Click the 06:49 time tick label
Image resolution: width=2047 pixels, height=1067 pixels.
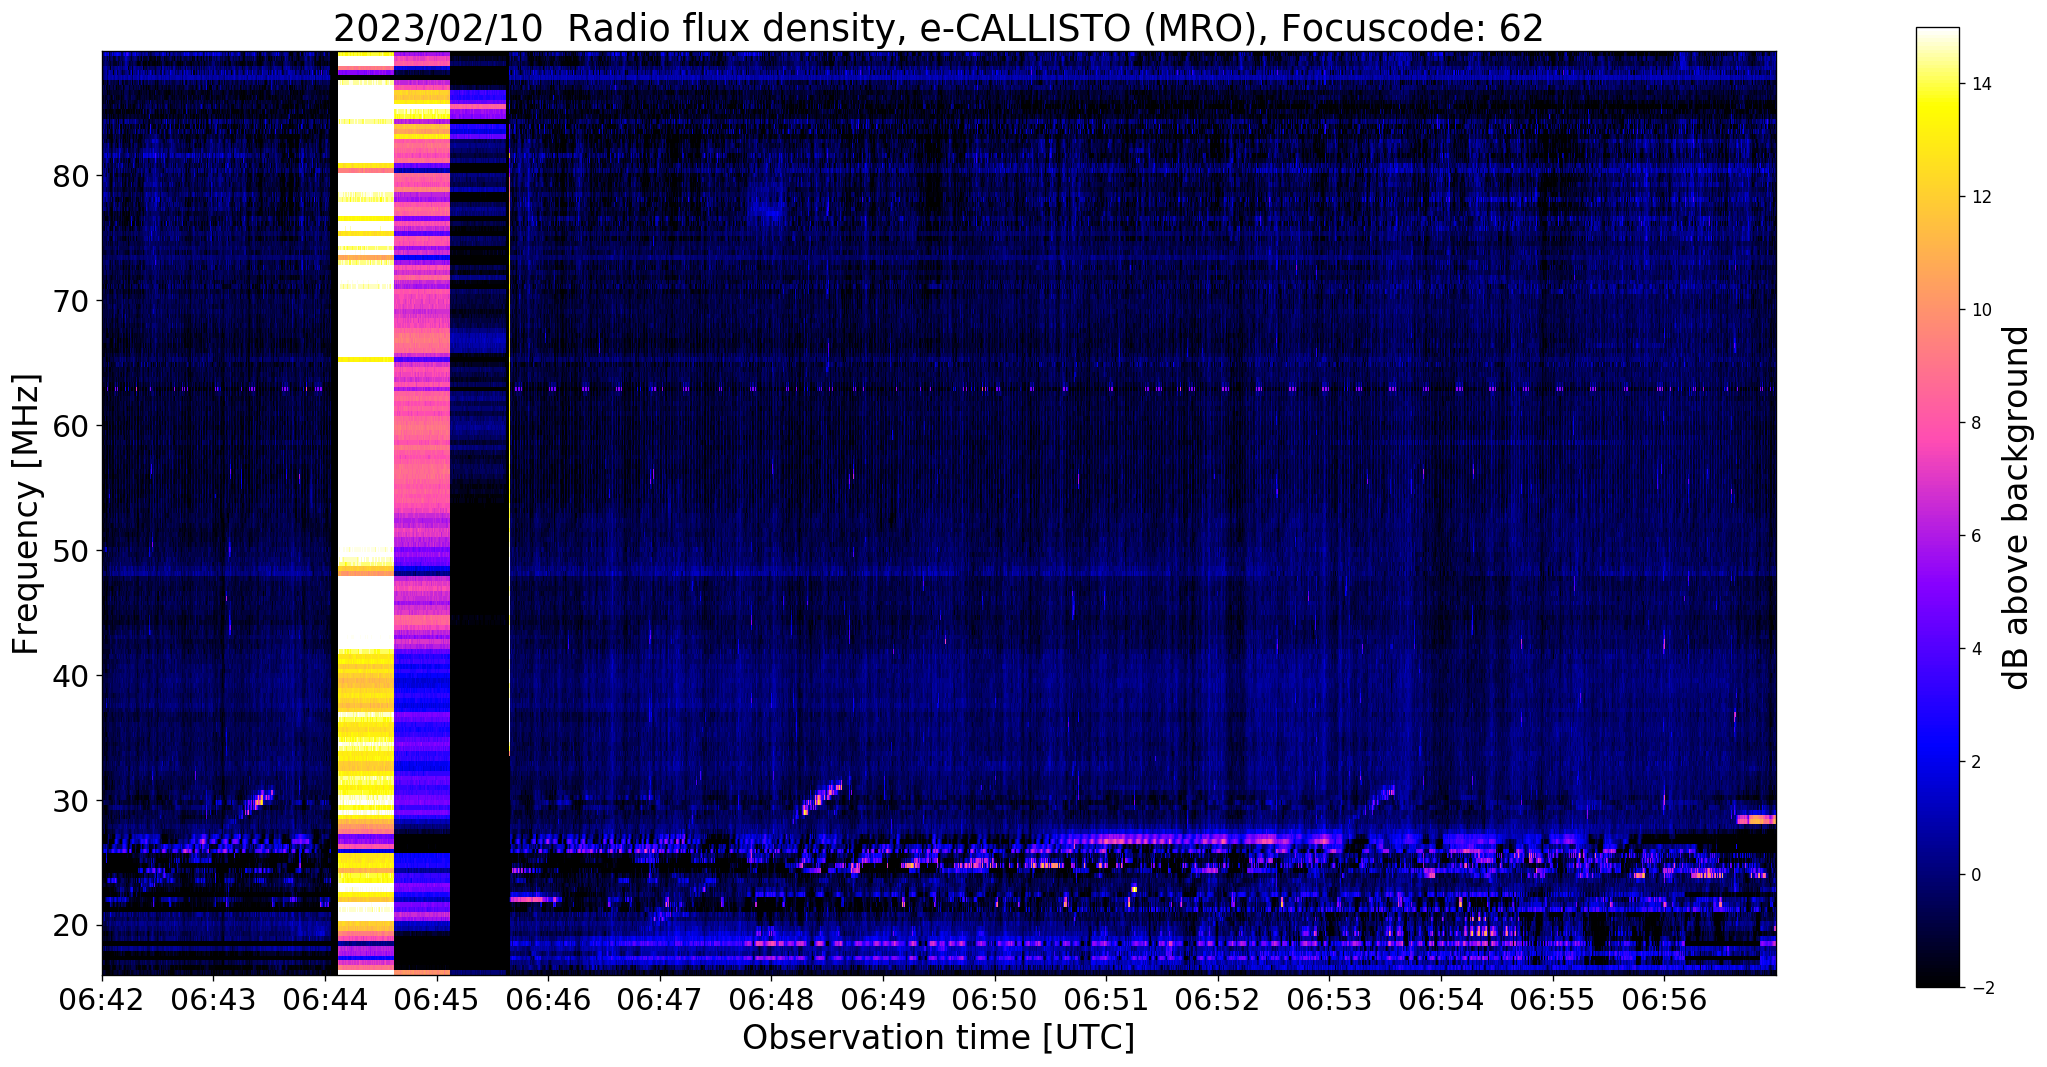(883, 998)
